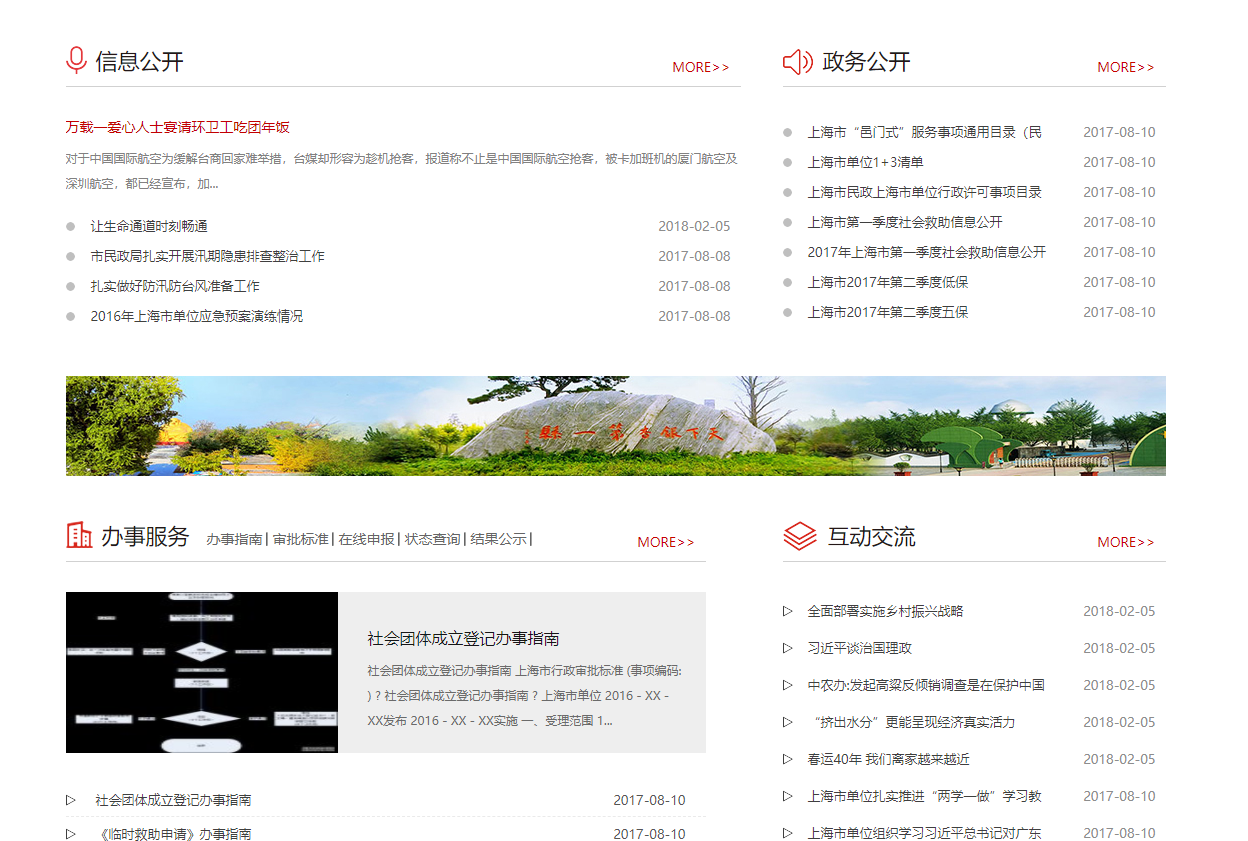
Task: Open 上海市第一季度社会救助信息公开
Action: [905, 222]
